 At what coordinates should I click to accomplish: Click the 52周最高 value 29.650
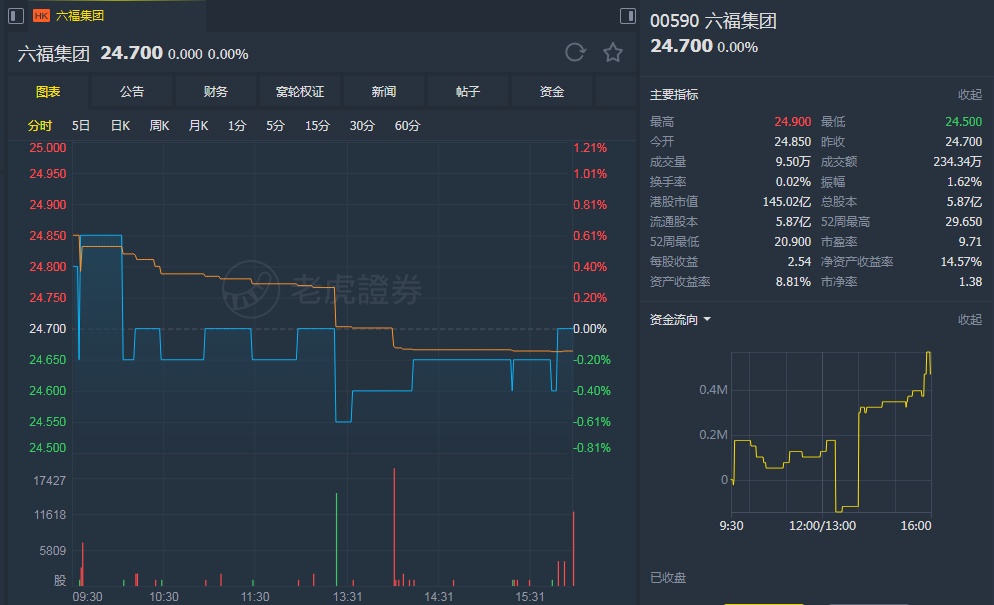coord(964,222)
